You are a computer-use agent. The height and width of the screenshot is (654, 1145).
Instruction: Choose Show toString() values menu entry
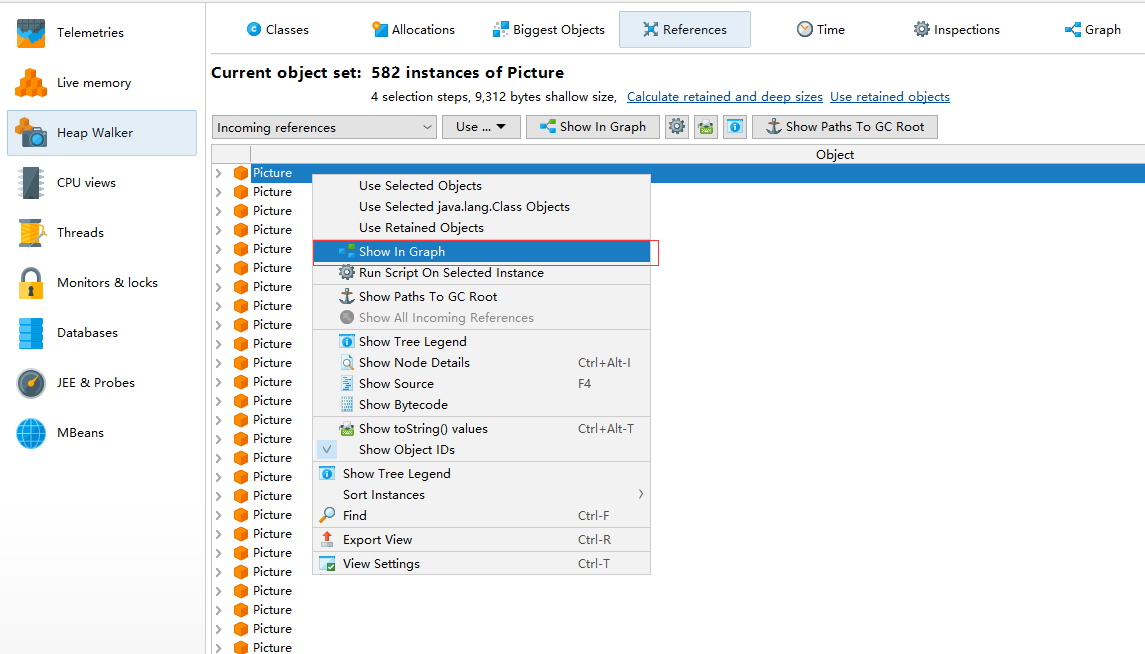[x=481, y=429]
